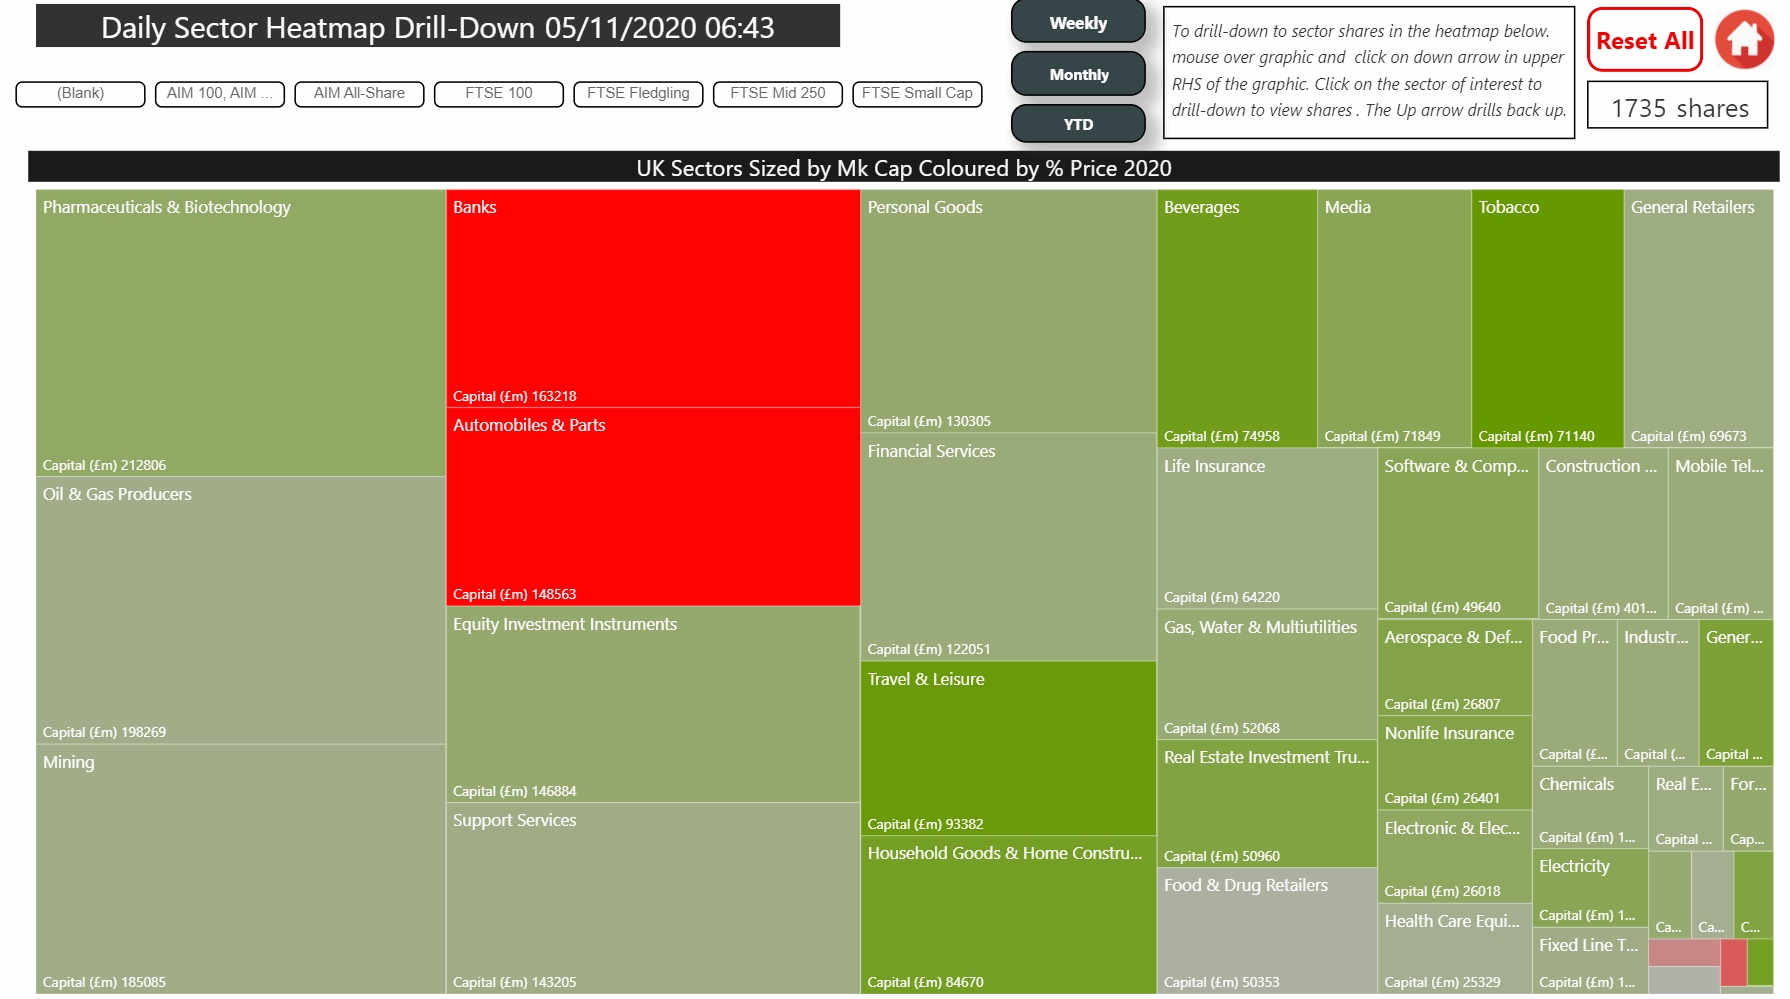Click the Life Insurance sector tile

[x=1266, y=528]
